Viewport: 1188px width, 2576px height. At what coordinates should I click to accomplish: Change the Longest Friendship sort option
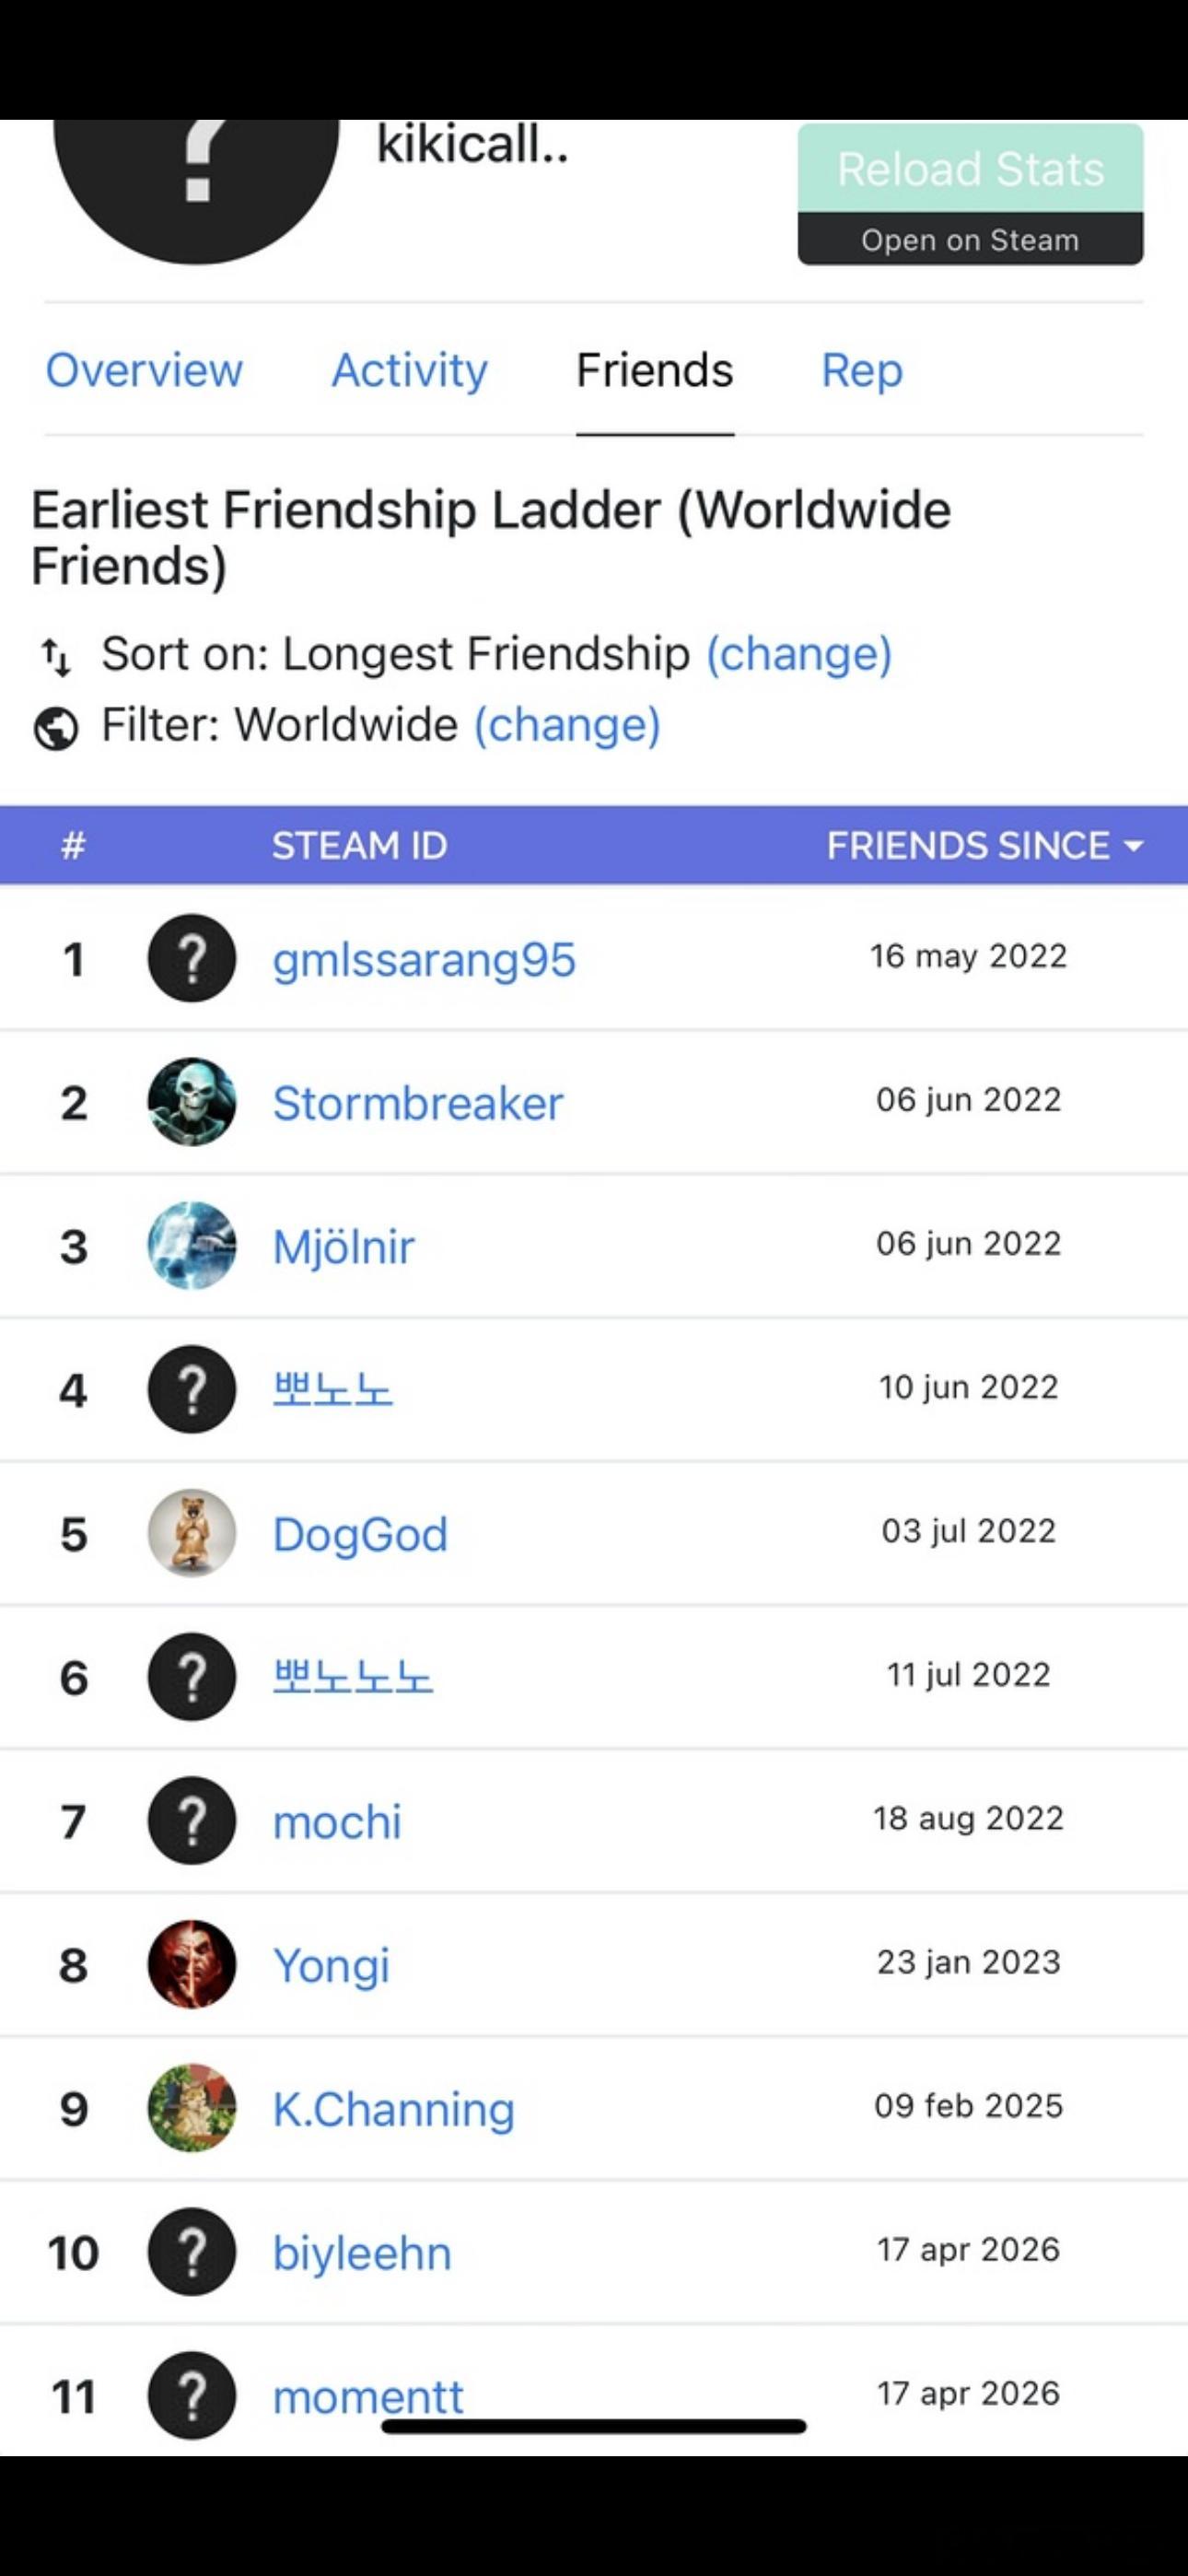pos(798,654)
